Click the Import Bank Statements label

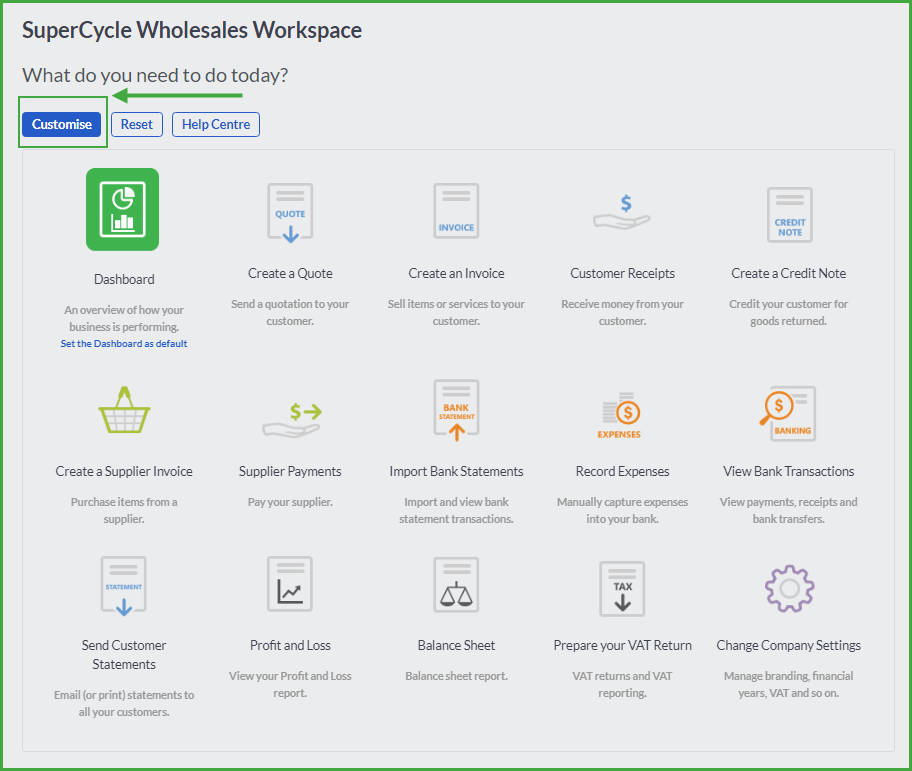457,472
